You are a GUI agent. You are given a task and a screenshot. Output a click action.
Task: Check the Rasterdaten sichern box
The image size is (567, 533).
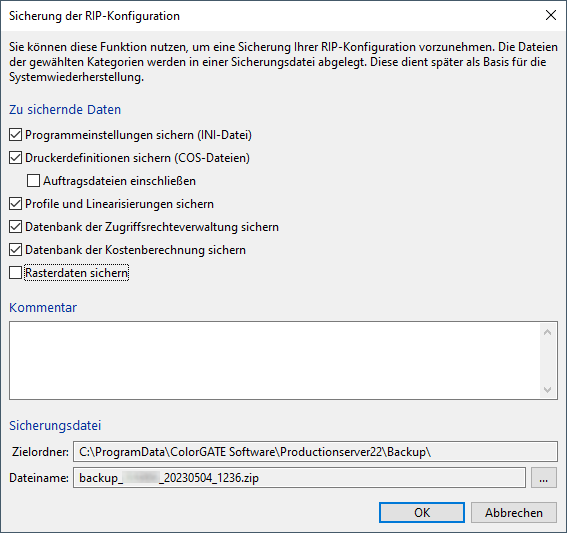(x=15, y=273)
